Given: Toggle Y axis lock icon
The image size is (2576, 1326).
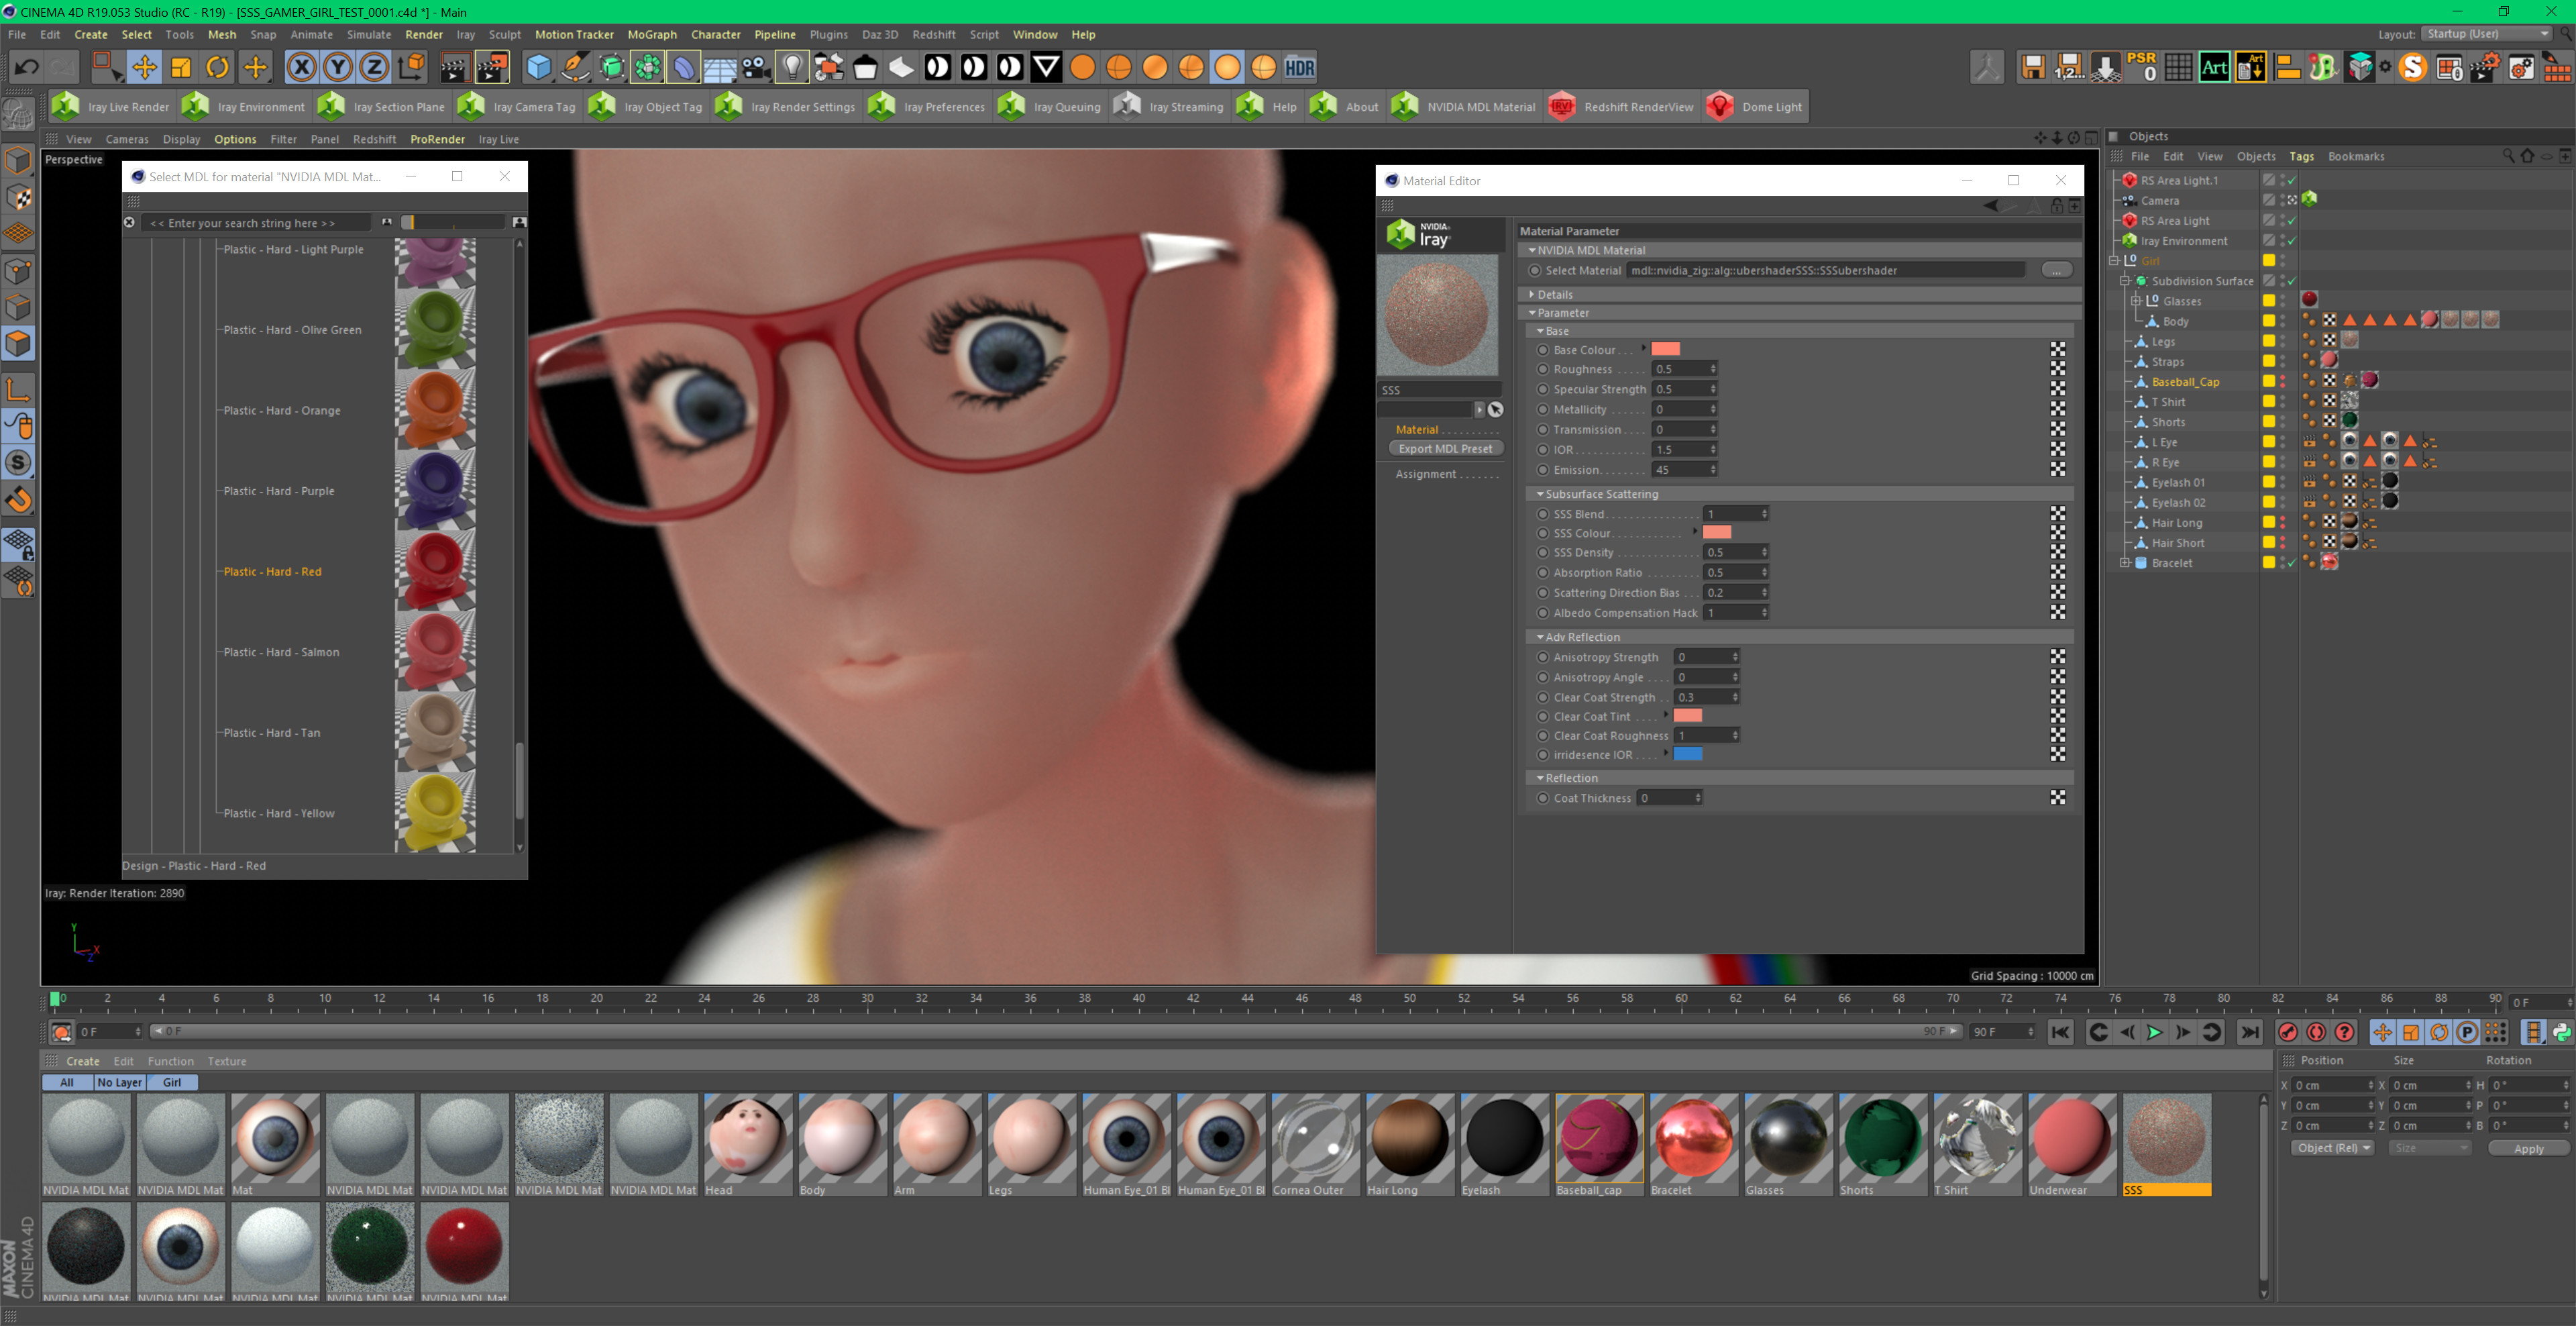Looking at the screenshot, I should click(x=338, y=67).
